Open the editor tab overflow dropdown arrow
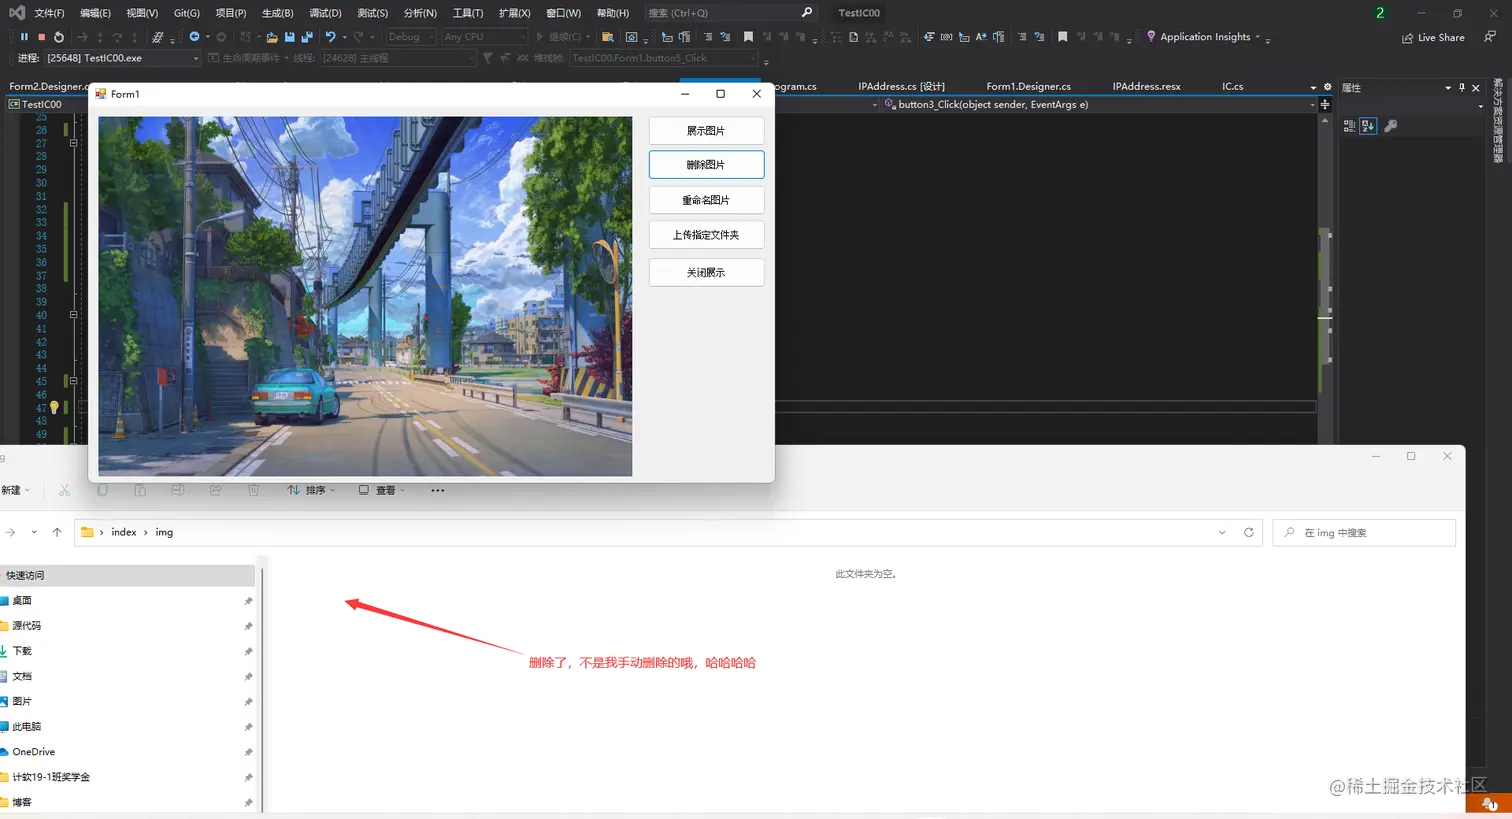Image resolution: width=1512 pixels, height=819 pixels. [1313, 87]
